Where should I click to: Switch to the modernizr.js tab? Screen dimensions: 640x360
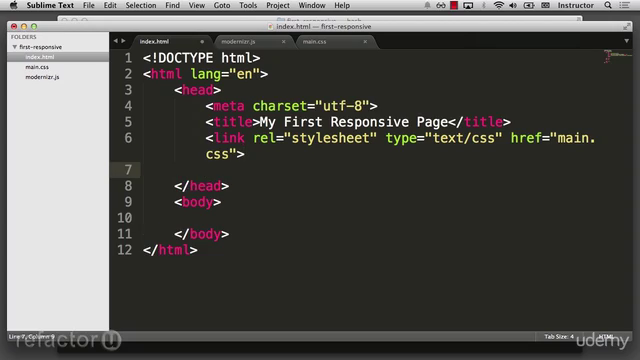[x=252, y=42]
